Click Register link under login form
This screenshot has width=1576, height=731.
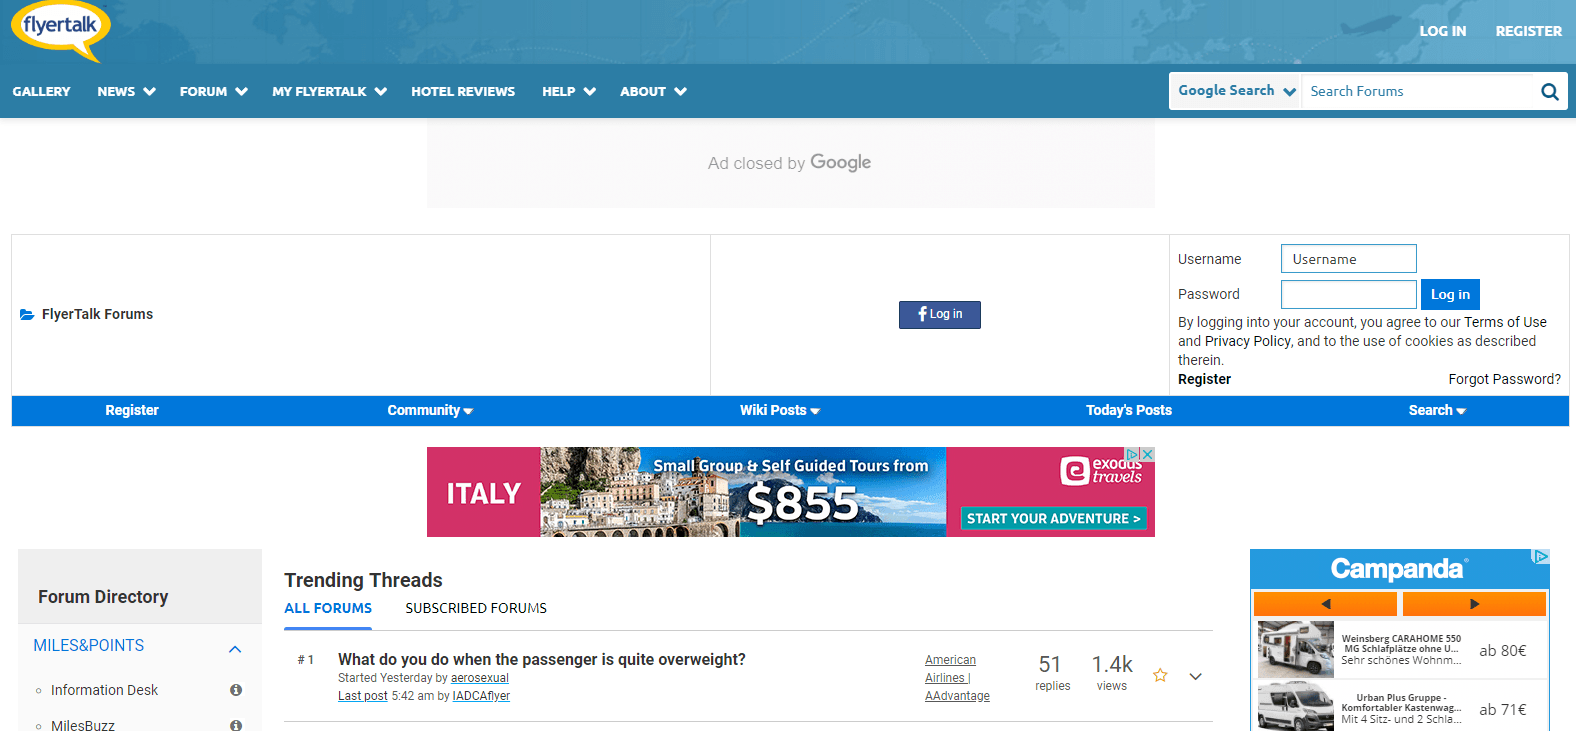pos(1204,379)
